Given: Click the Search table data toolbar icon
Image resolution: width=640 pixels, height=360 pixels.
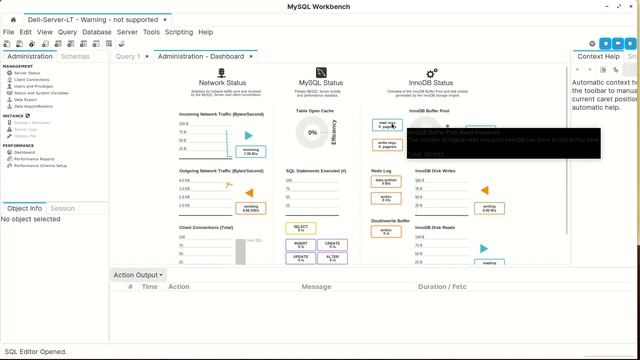Looking at the screenshot, I should (109, 44).
